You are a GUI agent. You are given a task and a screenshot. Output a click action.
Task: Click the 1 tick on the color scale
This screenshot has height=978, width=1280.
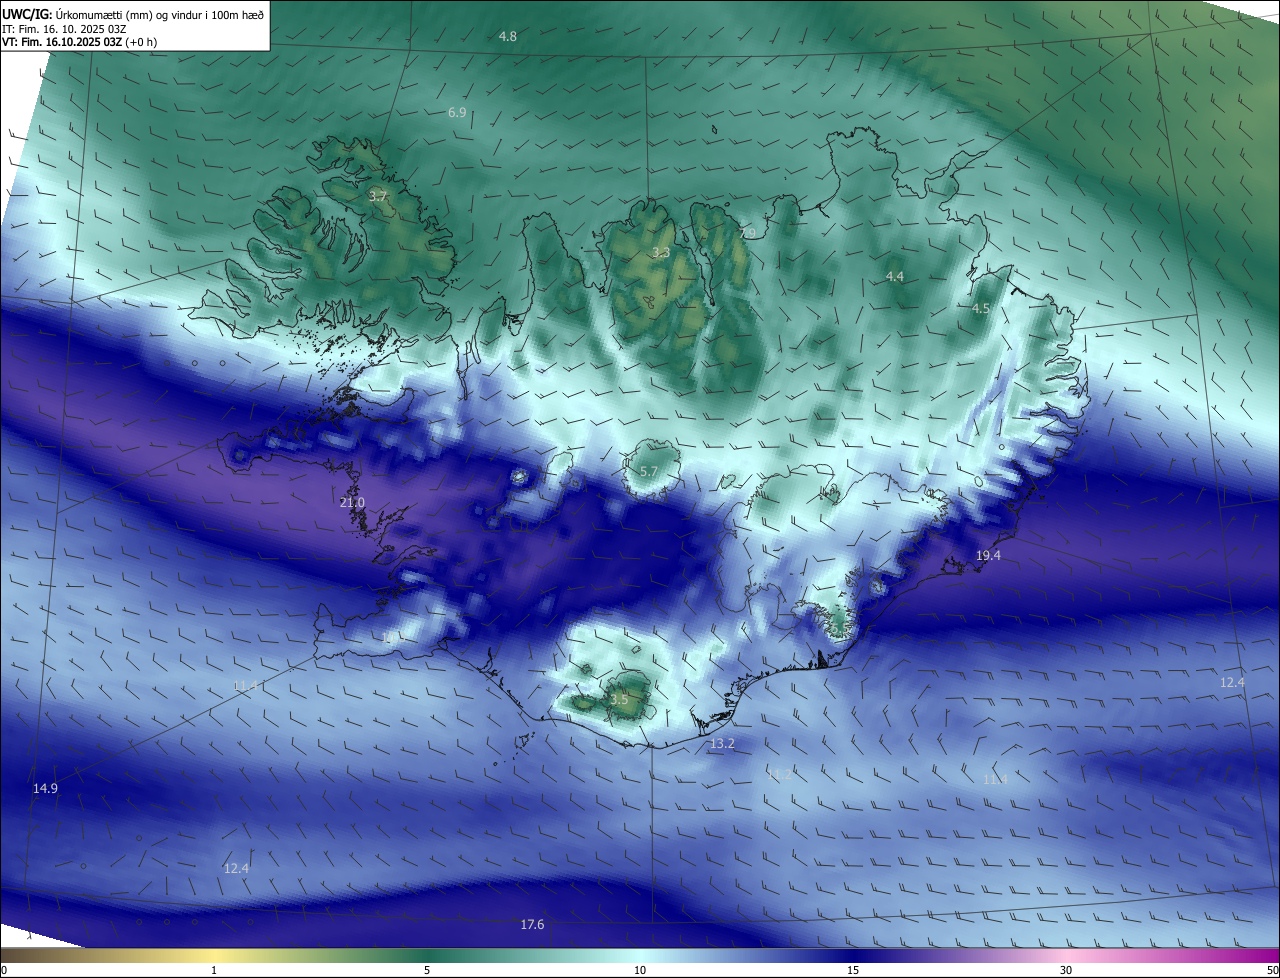[x=214, y=970]
